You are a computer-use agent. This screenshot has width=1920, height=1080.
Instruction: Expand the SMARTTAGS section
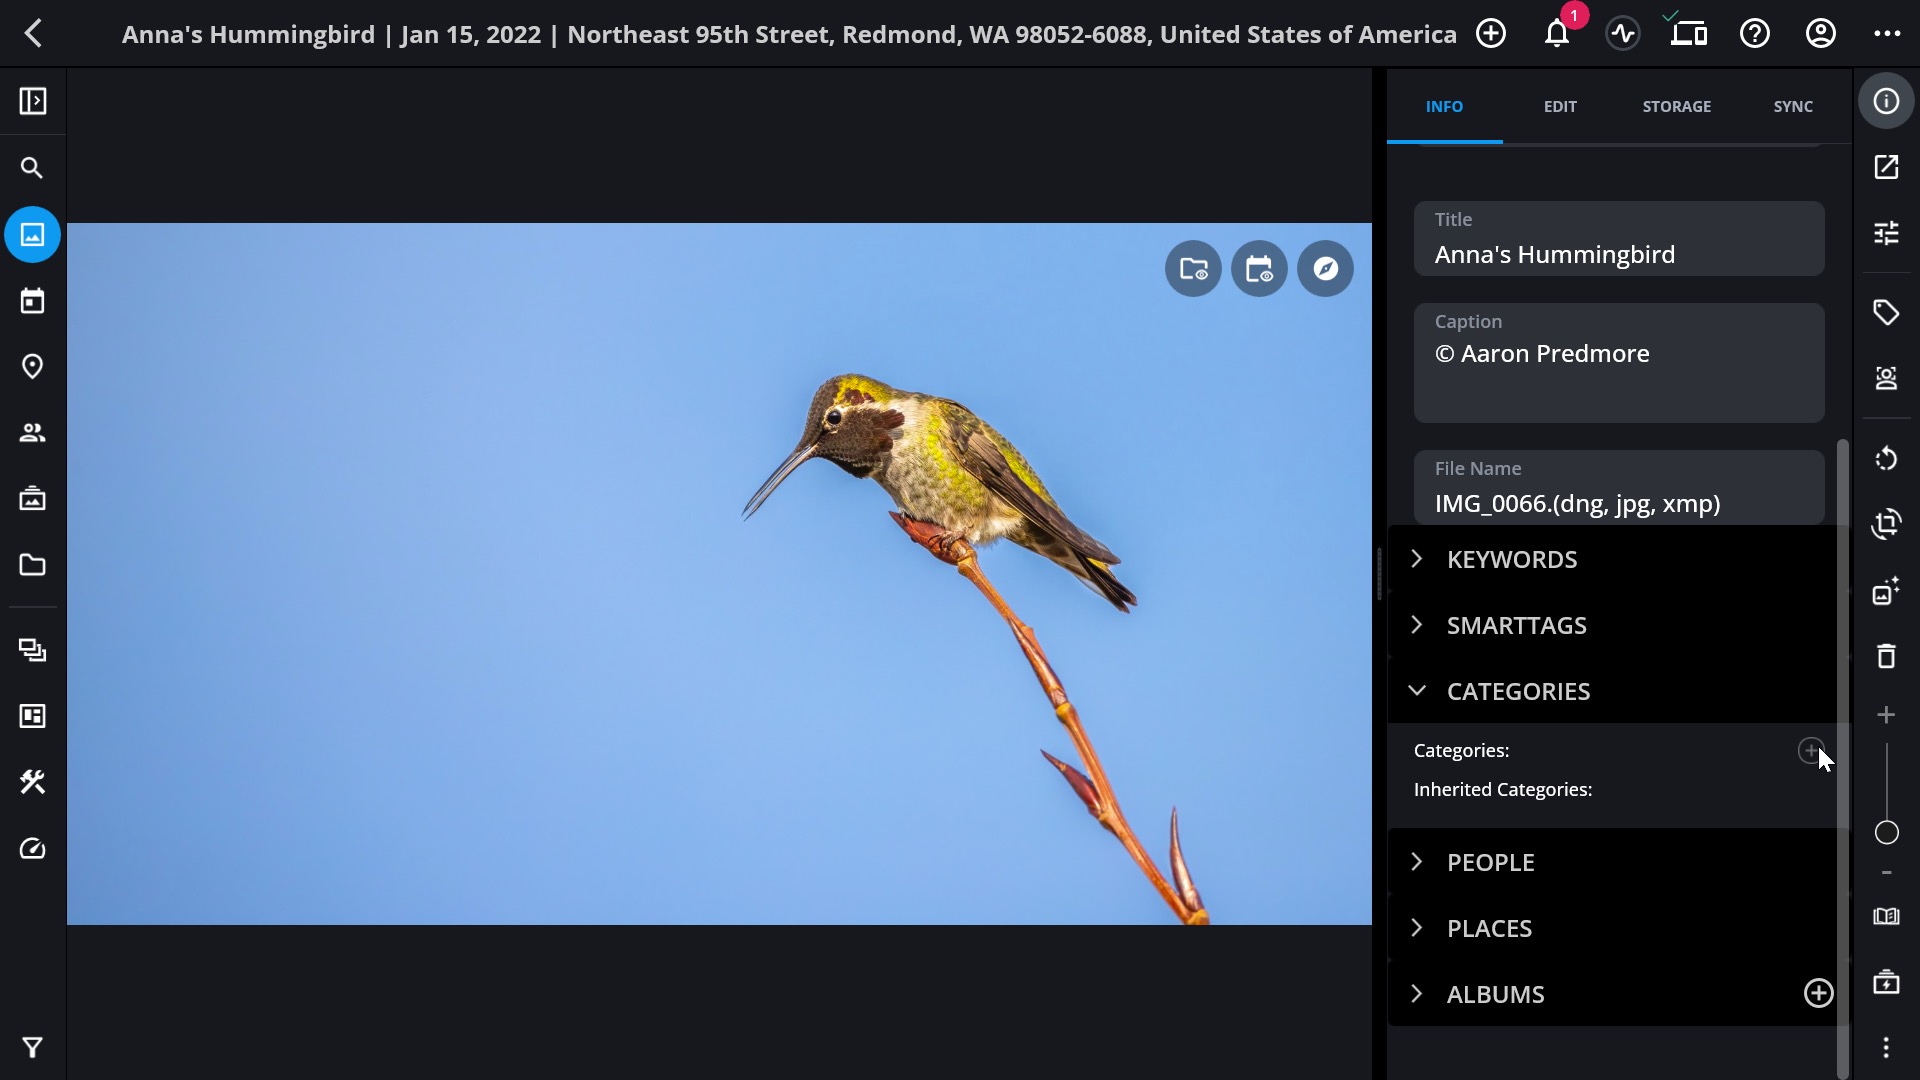[x=1612, y=625]
